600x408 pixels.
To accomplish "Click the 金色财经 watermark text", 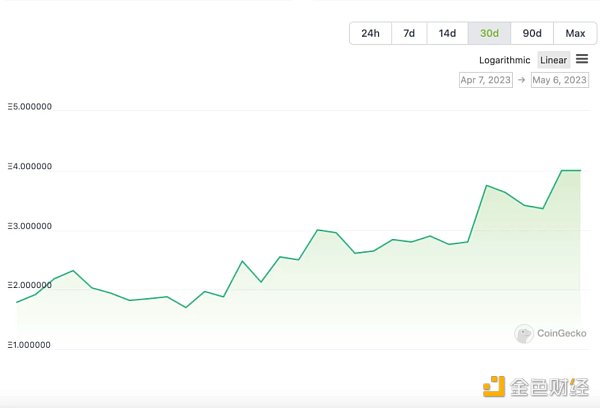I will pyautogui.click(x=548, y=387).
